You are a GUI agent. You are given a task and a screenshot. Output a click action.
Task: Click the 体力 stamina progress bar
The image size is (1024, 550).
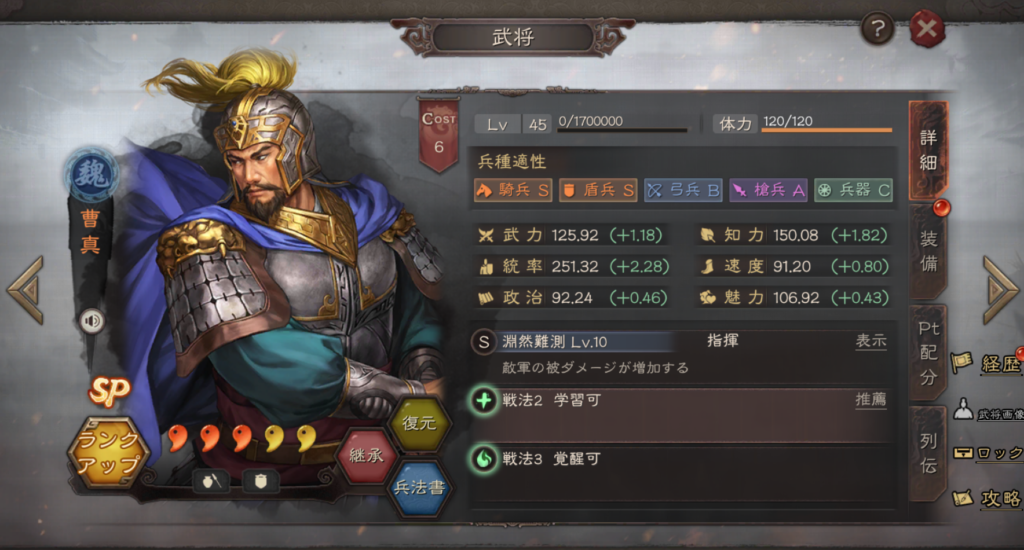pyautogui.click(x=826, y=130)
